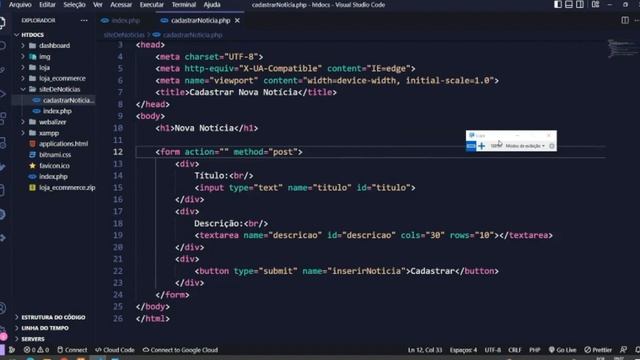Click cadastrarNoticia.php in the breadcrumb
The height and width of the screenshot is (360, 640).
[x=192, y=35]
